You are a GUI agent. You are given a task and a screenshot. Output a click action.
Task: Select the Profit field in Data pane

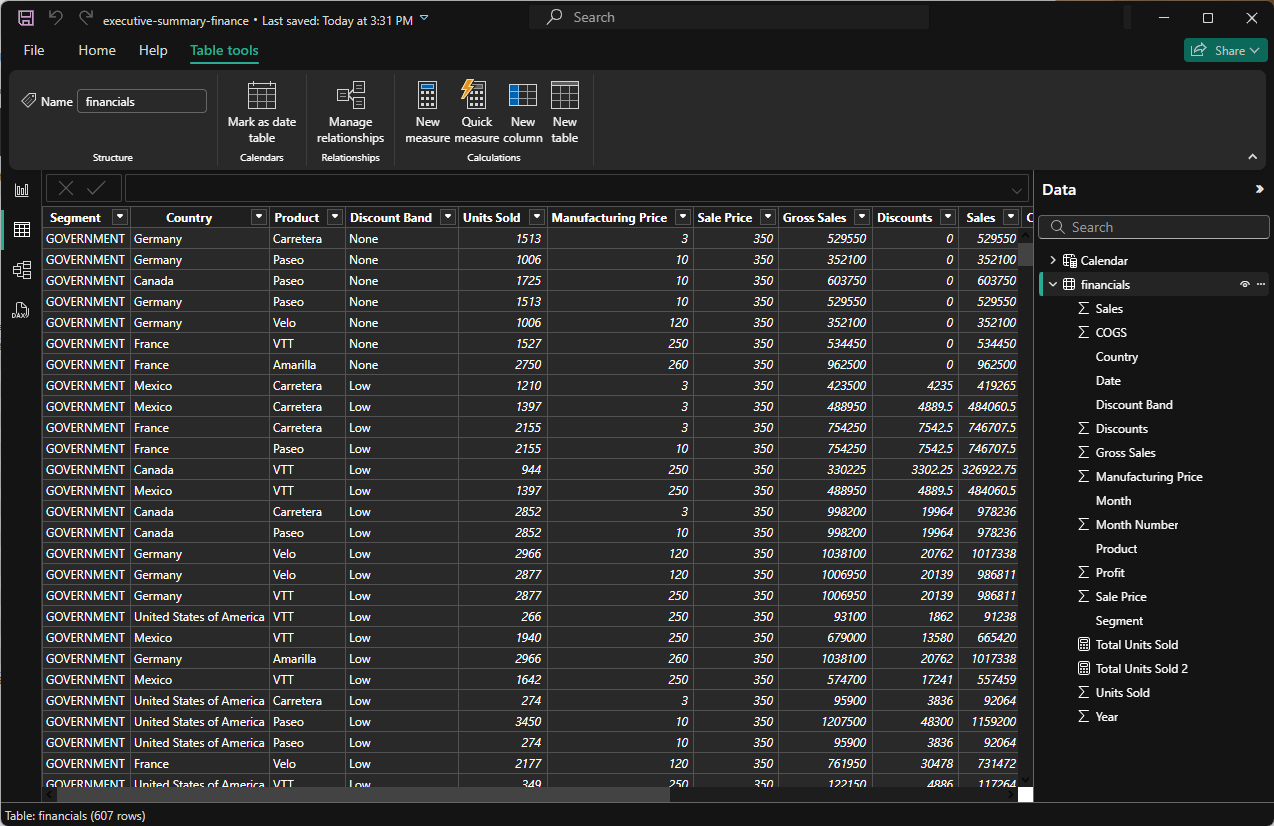click(x=1110, y=573)
